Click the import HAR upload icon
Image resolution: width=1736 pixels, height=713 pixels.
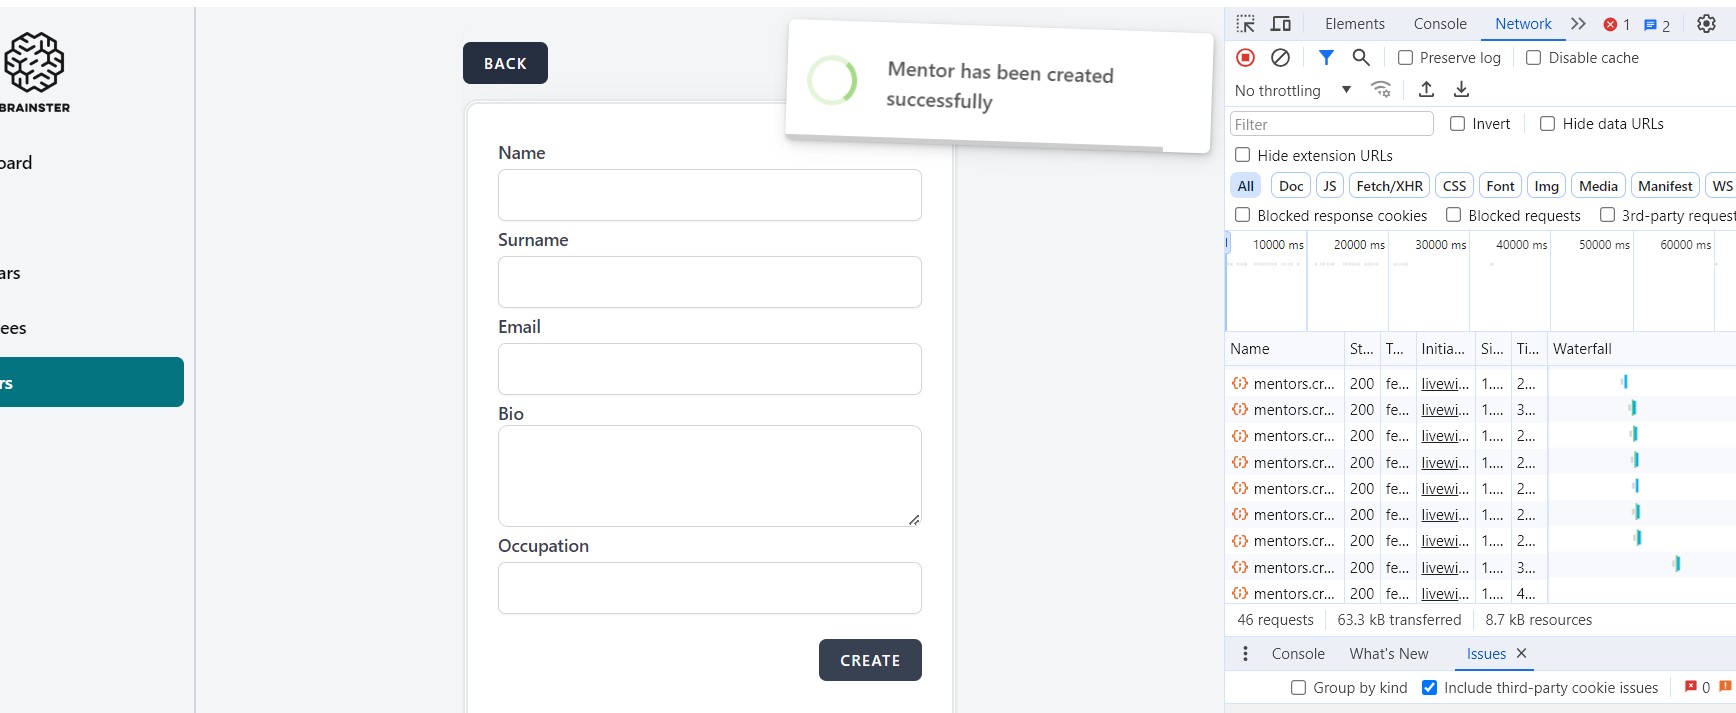tap(1427, 90)
